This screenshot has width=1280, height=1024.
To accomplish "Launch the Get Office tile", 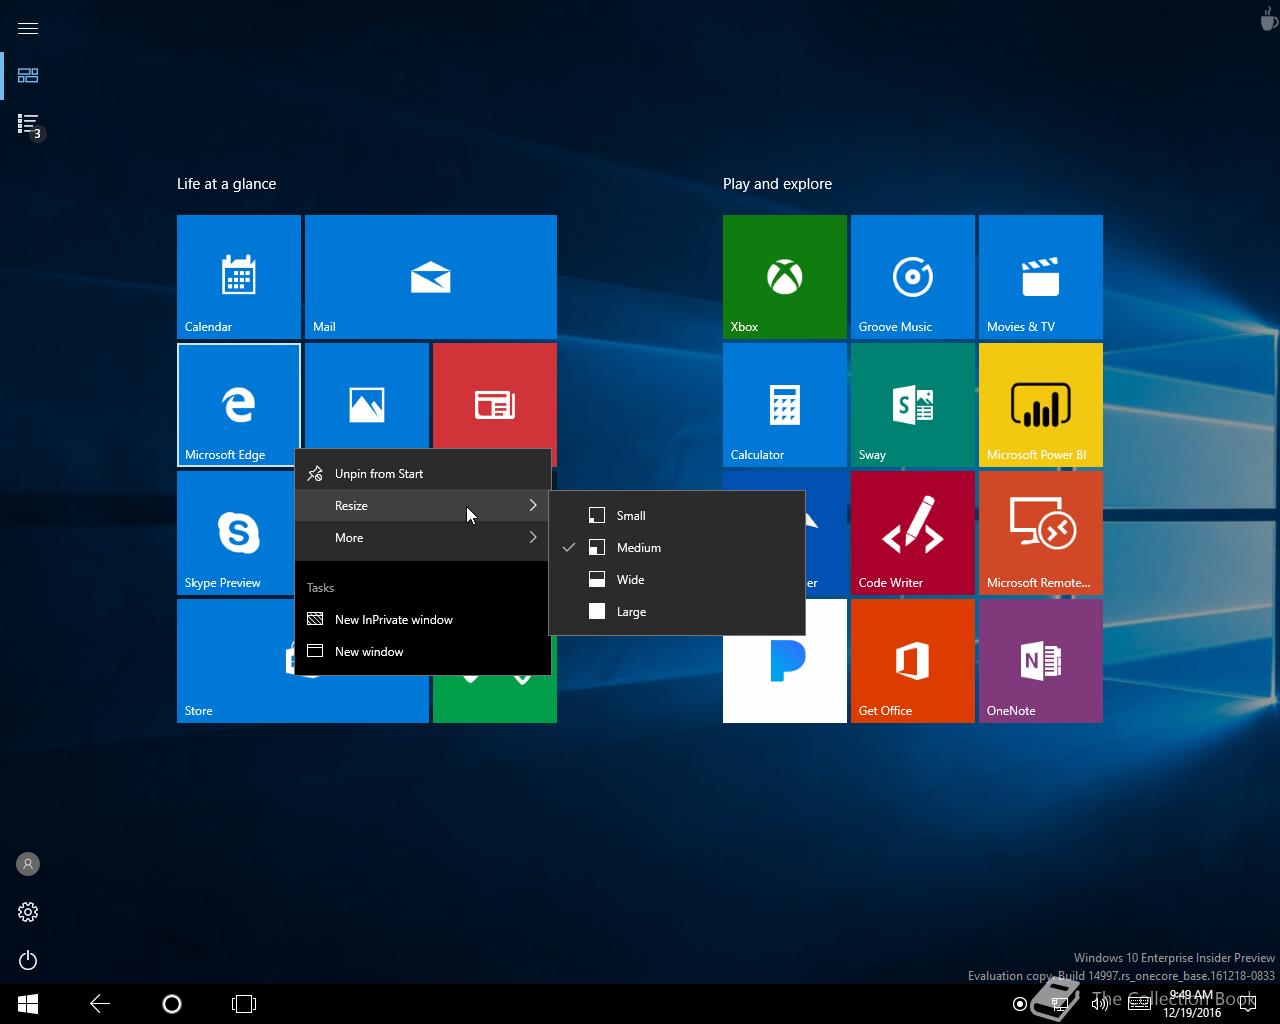I will [913, 661].
